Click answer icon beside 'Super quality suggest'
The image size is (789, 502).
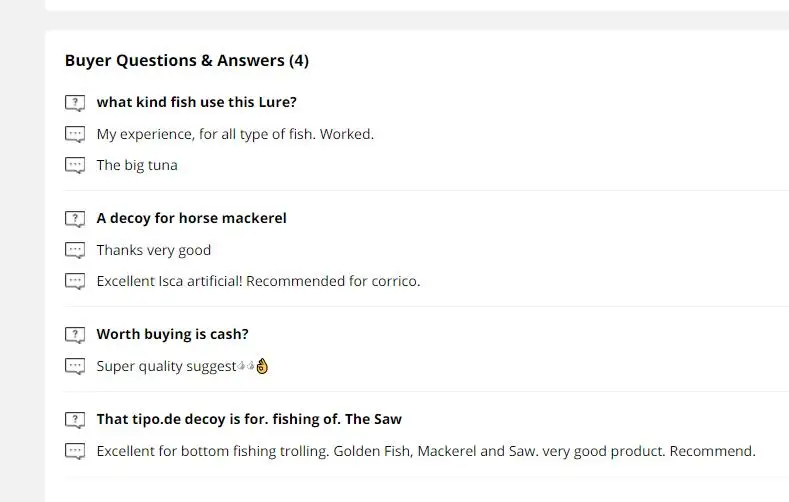[x=75, y=366]
